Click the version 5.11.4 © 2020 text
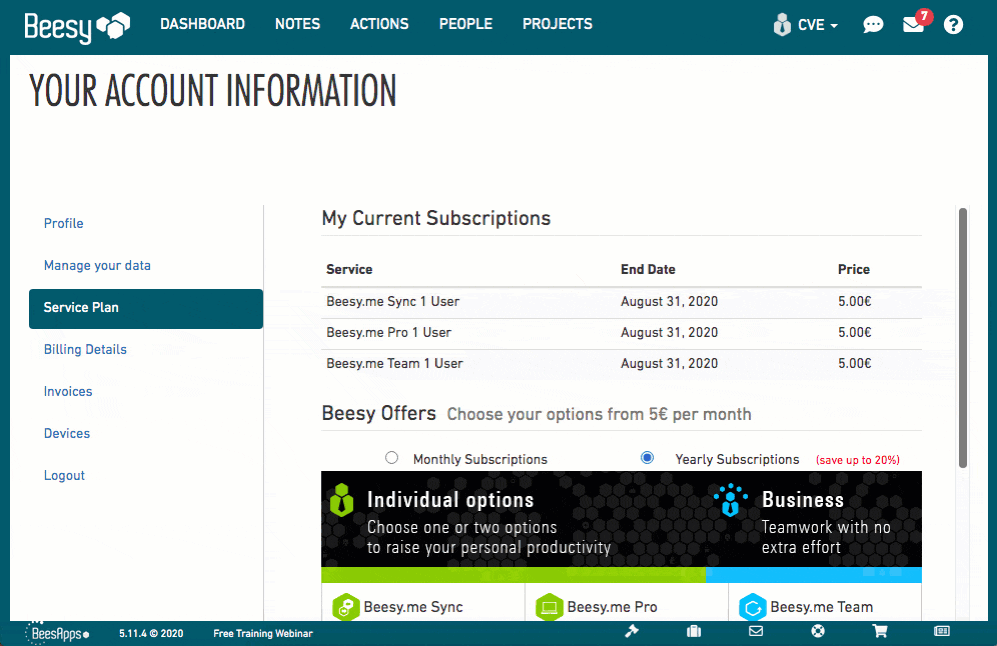The width and height of the screenshot is (997, 646). click(151, 633)
